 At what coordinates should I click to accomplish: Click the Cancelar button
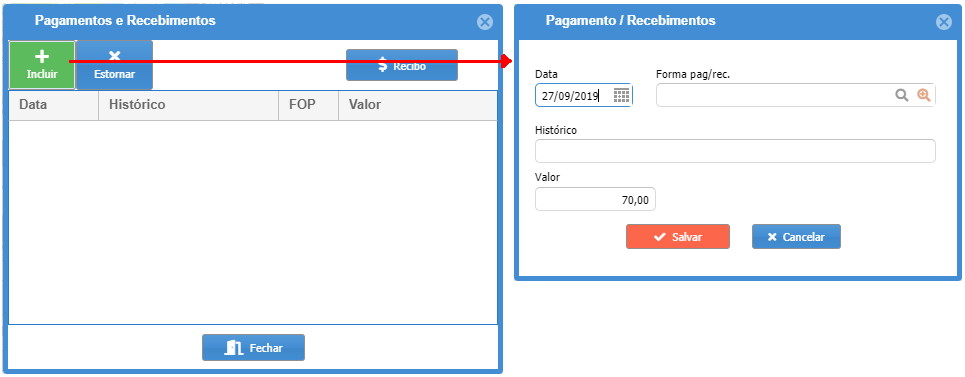point(796,237)
